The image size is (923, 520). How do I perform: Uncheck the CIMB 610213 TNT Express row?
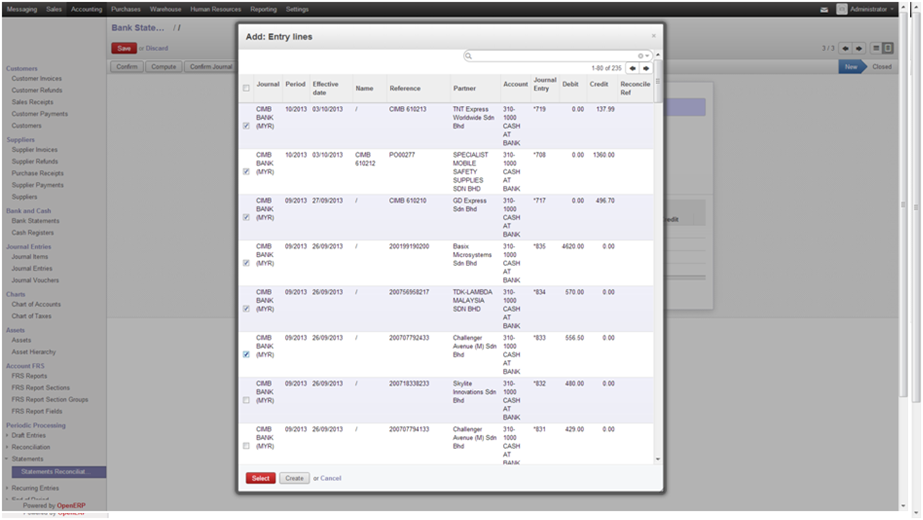(246, 126)
